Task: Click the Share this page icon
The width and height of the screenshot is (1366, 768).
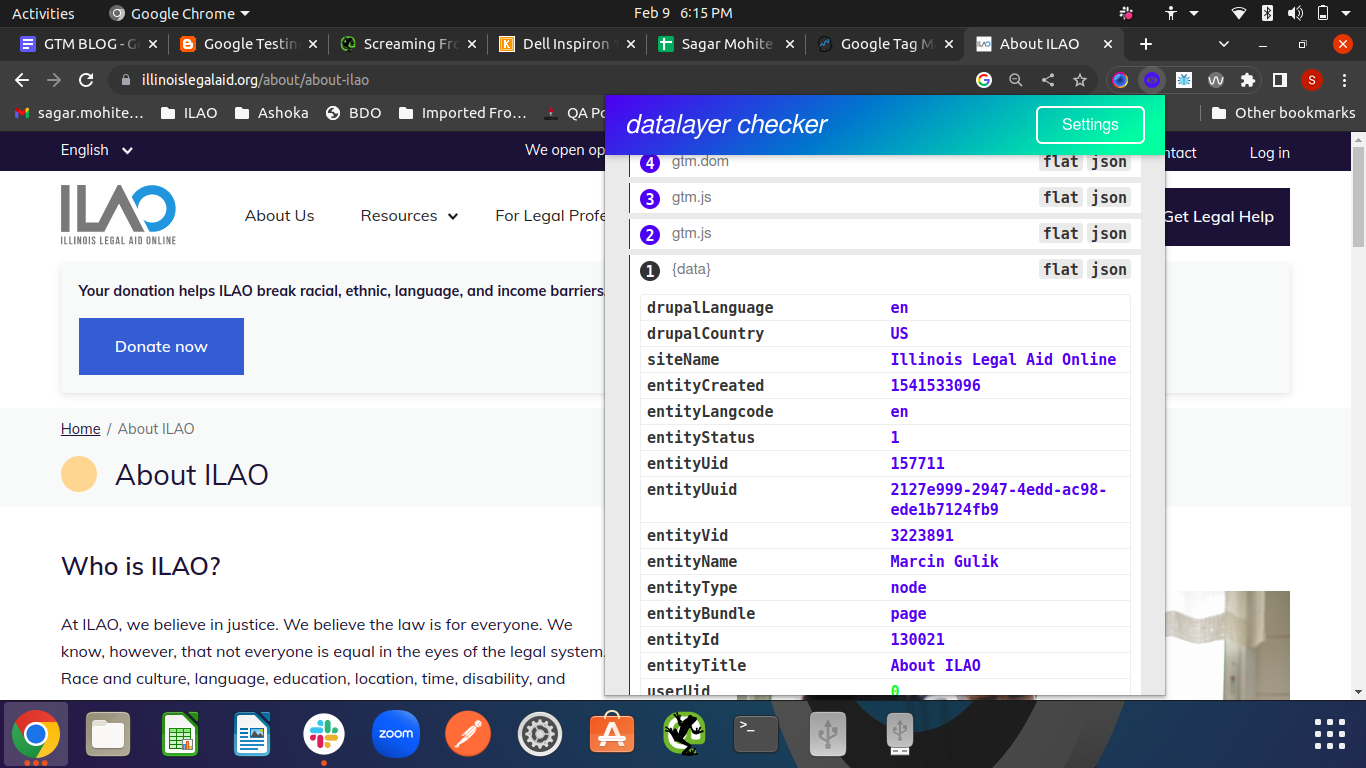Action: click(x=1047, y=80)
